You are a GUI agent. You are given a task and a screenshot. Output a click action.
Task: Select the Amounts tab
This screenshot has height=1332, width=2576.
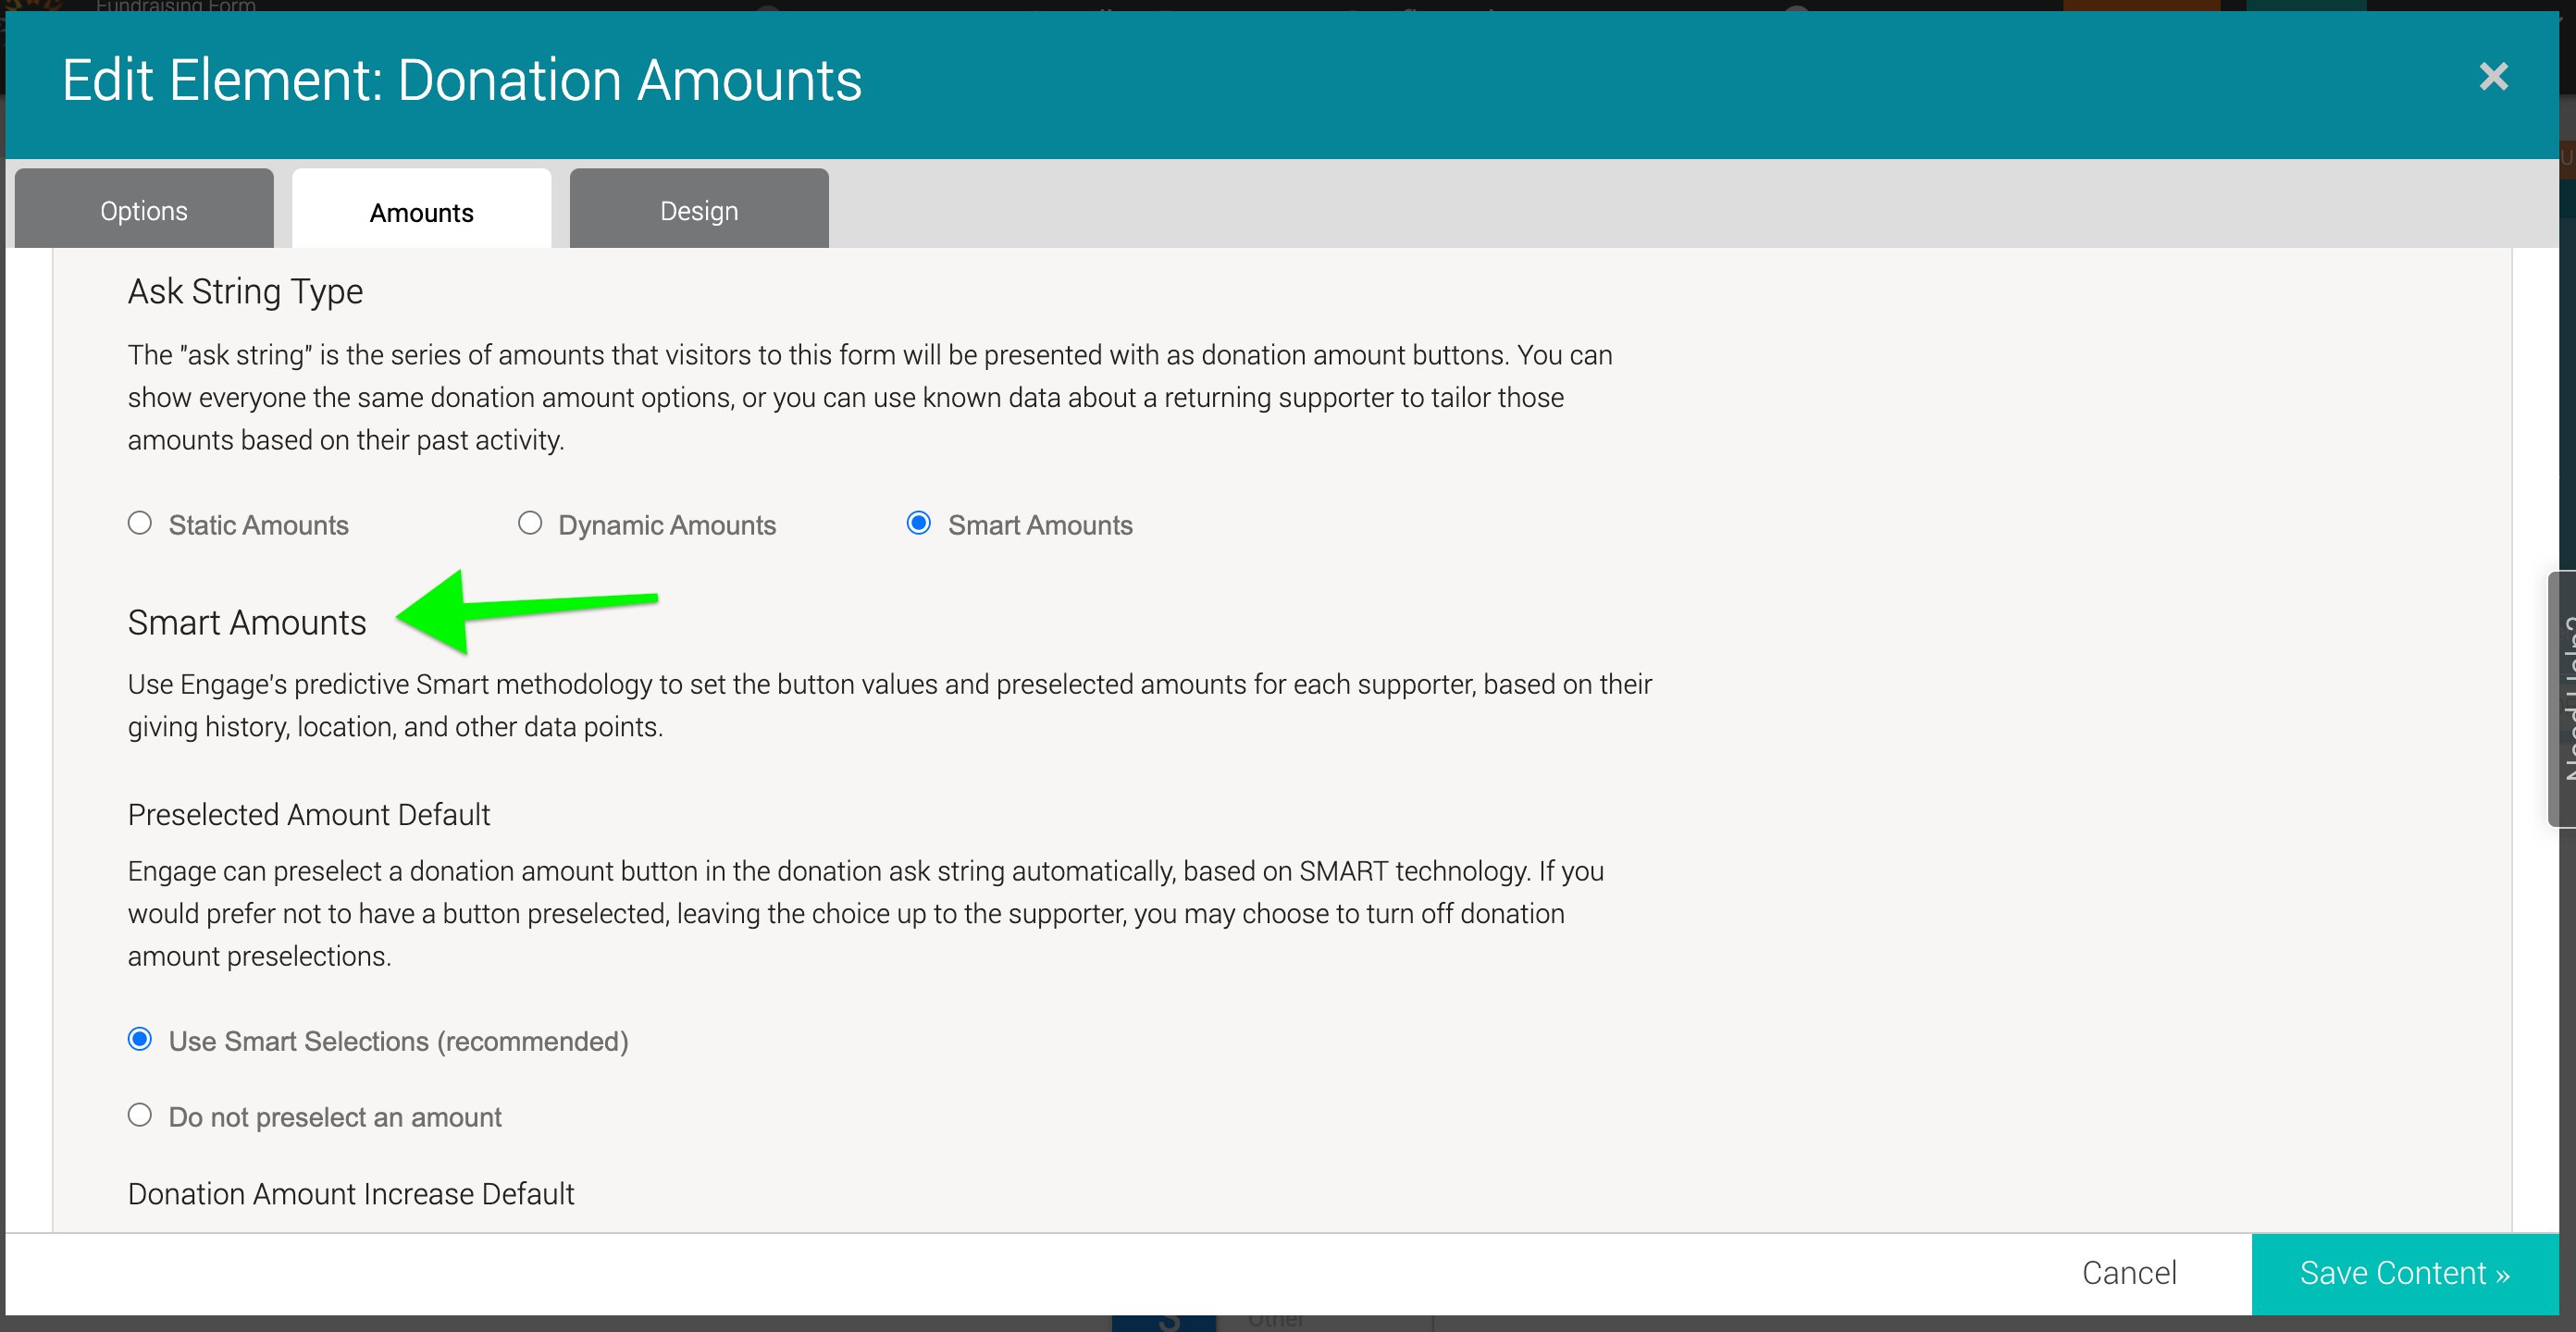click(421, 210)
